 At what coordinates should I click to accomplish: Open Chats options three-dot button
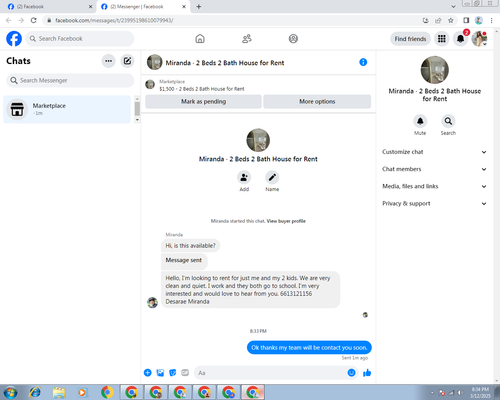point(108,61)
